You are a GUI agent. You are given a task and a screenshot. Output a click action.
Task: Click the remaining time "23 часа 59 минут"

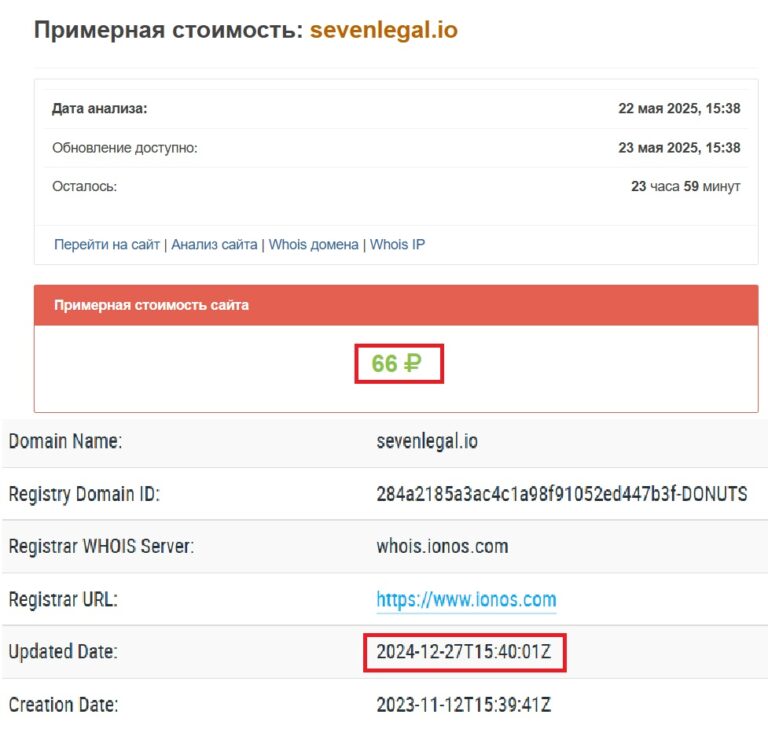685,186
